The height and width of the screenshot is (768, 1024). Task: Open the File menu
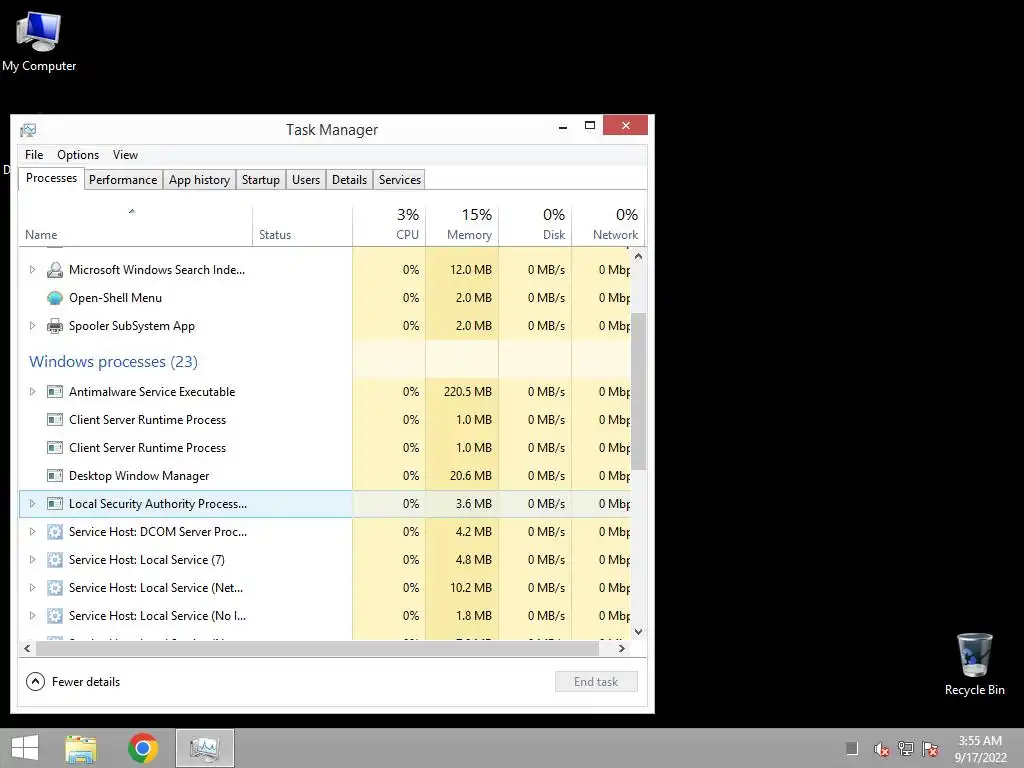click(34, 155)
